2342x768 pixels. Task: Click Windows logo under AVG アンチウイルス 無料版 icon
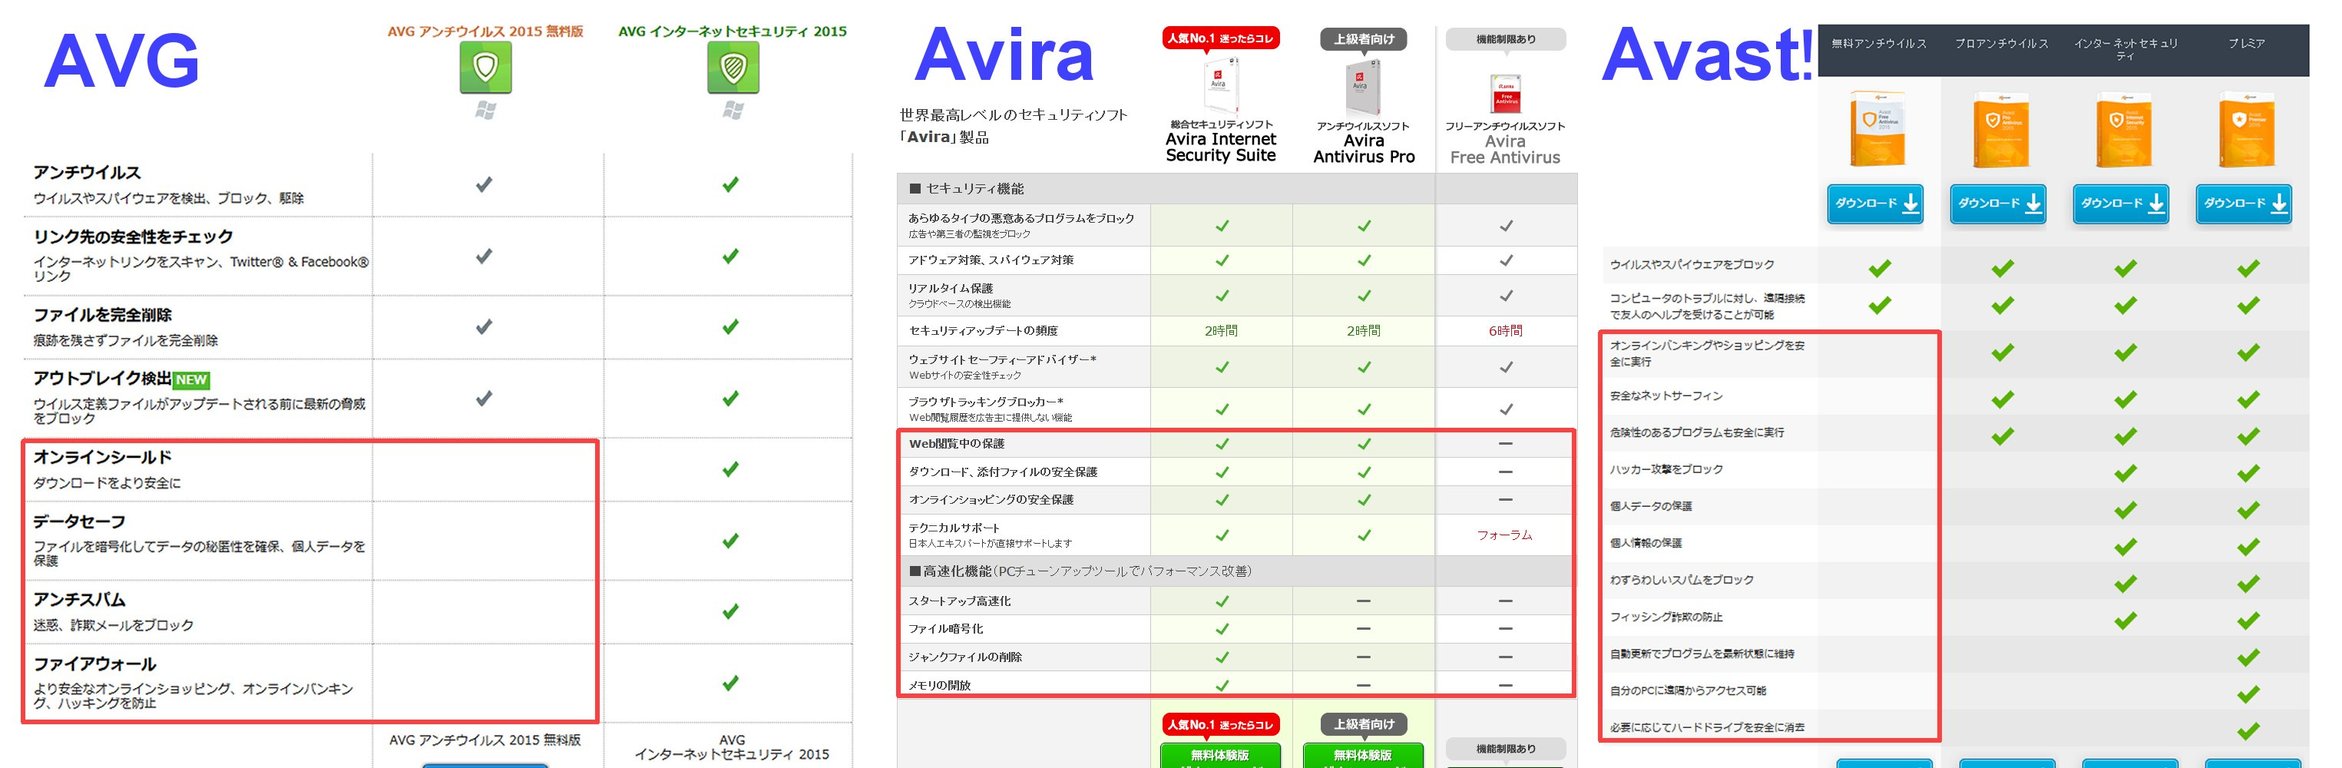[486, 110]
